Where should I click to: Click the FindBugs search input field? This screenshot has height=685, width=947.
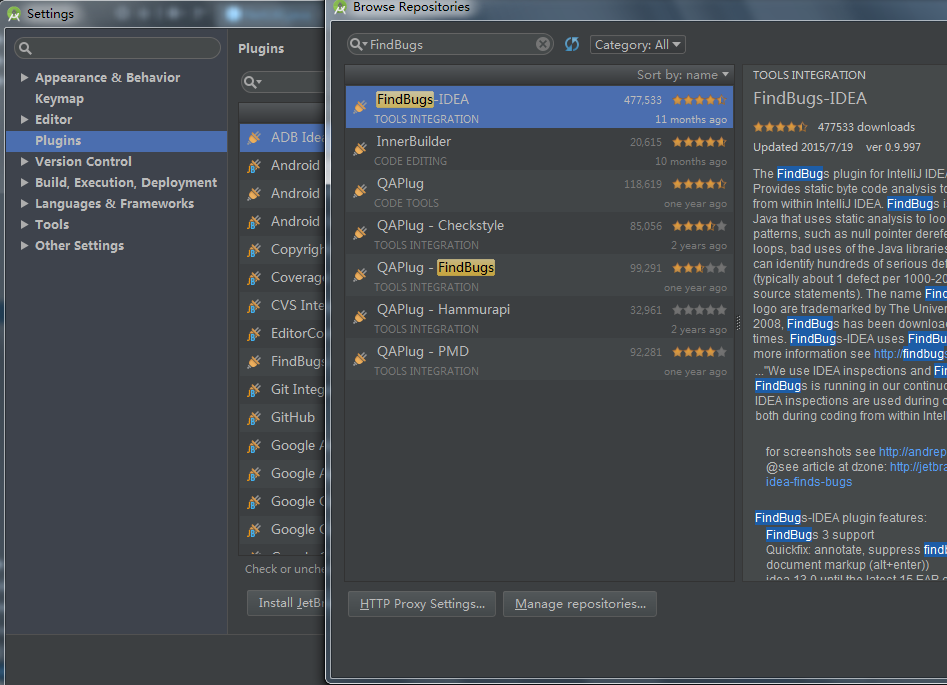(451, 44)
